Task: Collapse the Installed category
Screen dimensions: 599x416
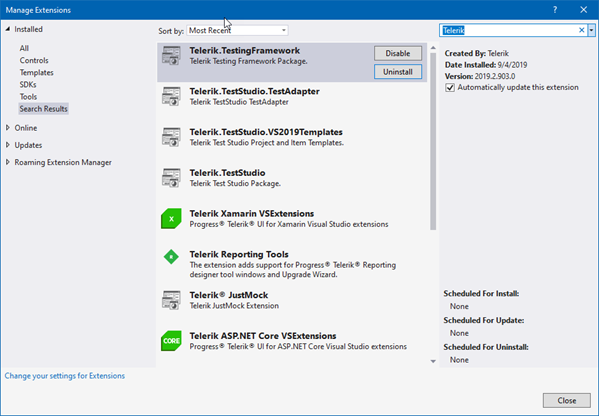Action: point(8,29)
